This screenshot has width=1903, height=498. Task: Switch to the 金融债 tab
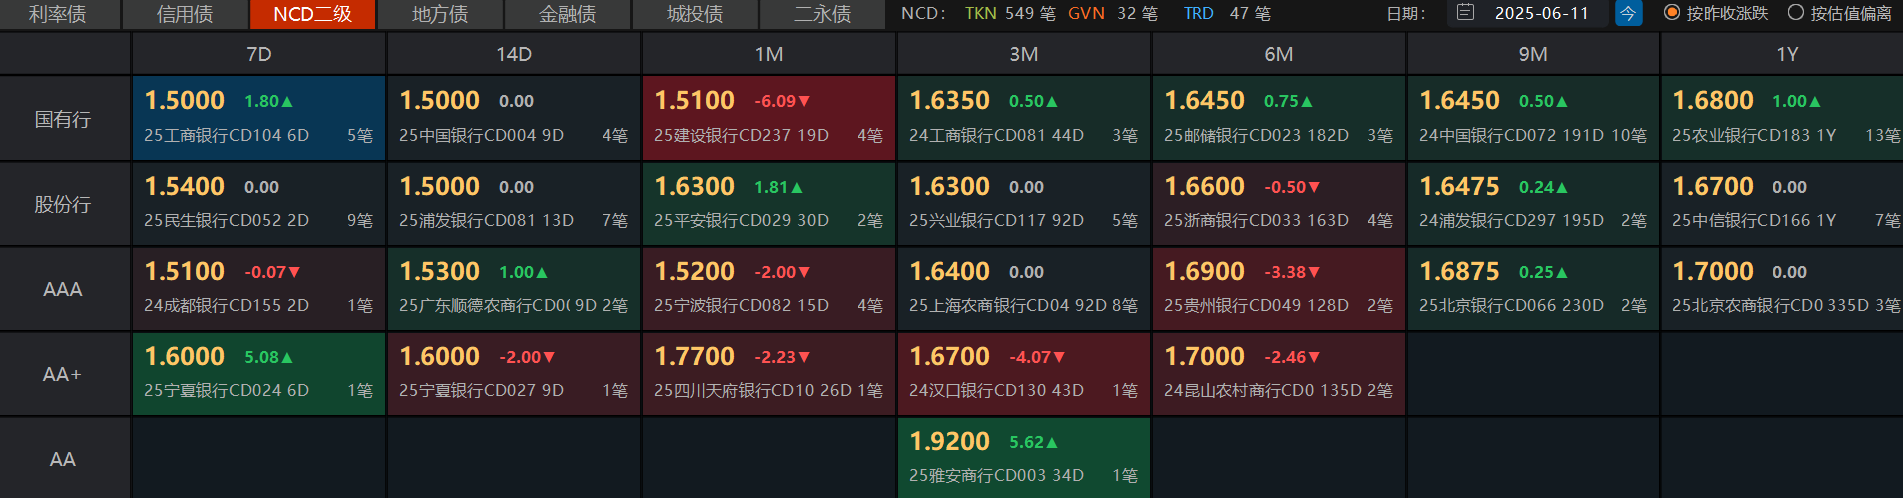568,14
